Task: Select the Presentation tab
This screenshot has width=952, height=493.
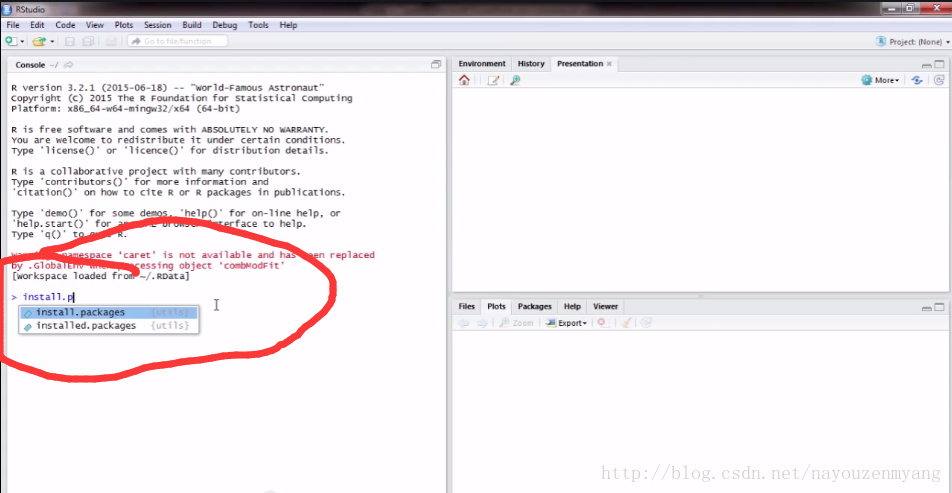Action: (x=580, y=64)
